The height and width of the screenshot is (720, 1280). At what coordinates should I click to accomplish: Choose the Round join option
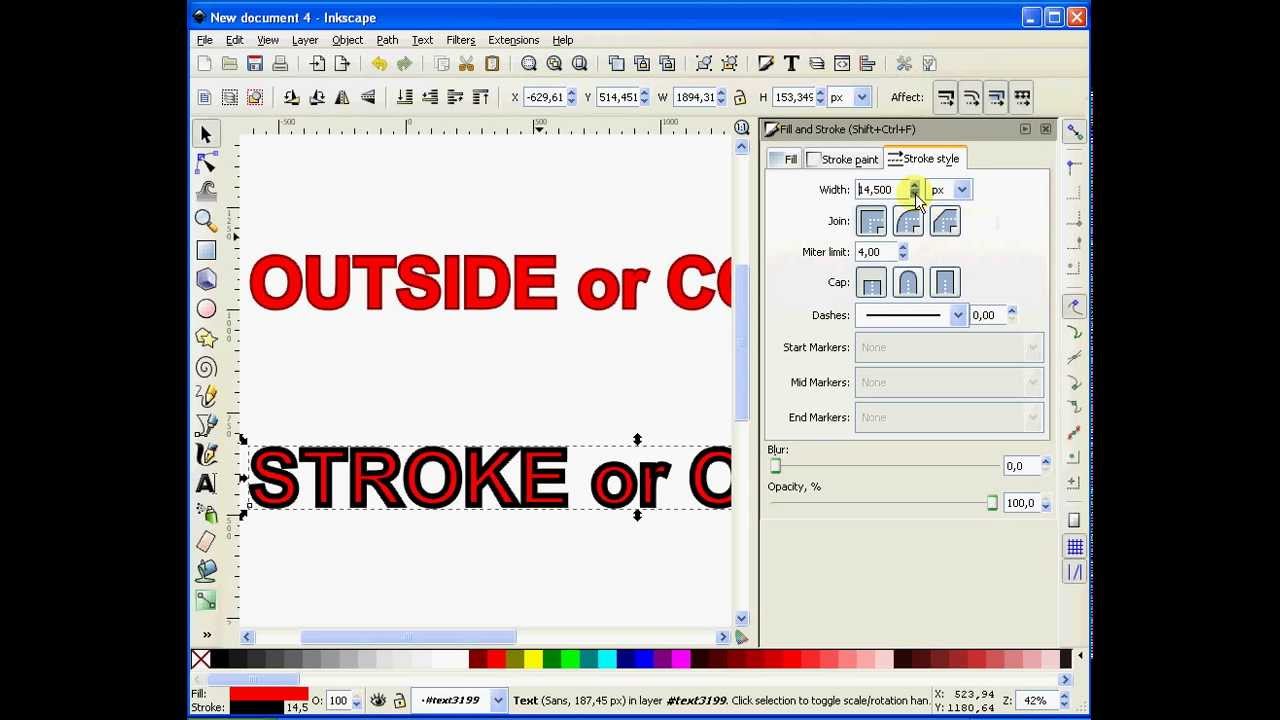pyautogui.click(x=908, y=221)
